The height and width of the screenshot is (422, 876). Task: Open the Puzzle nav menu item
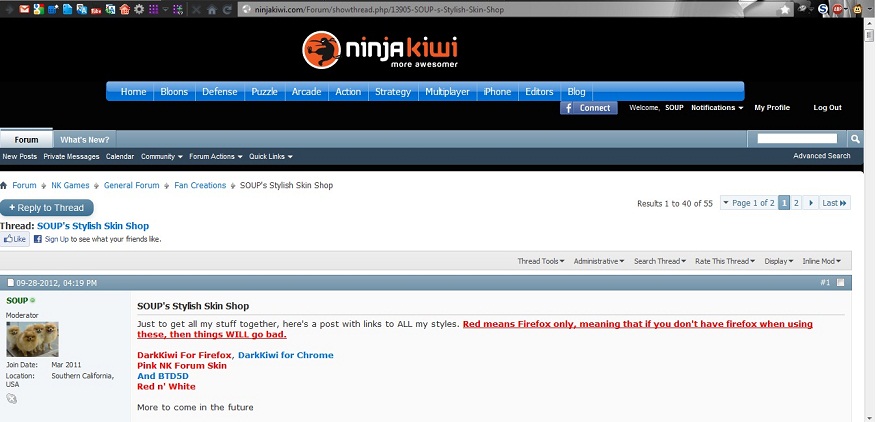tap(265, 92)
